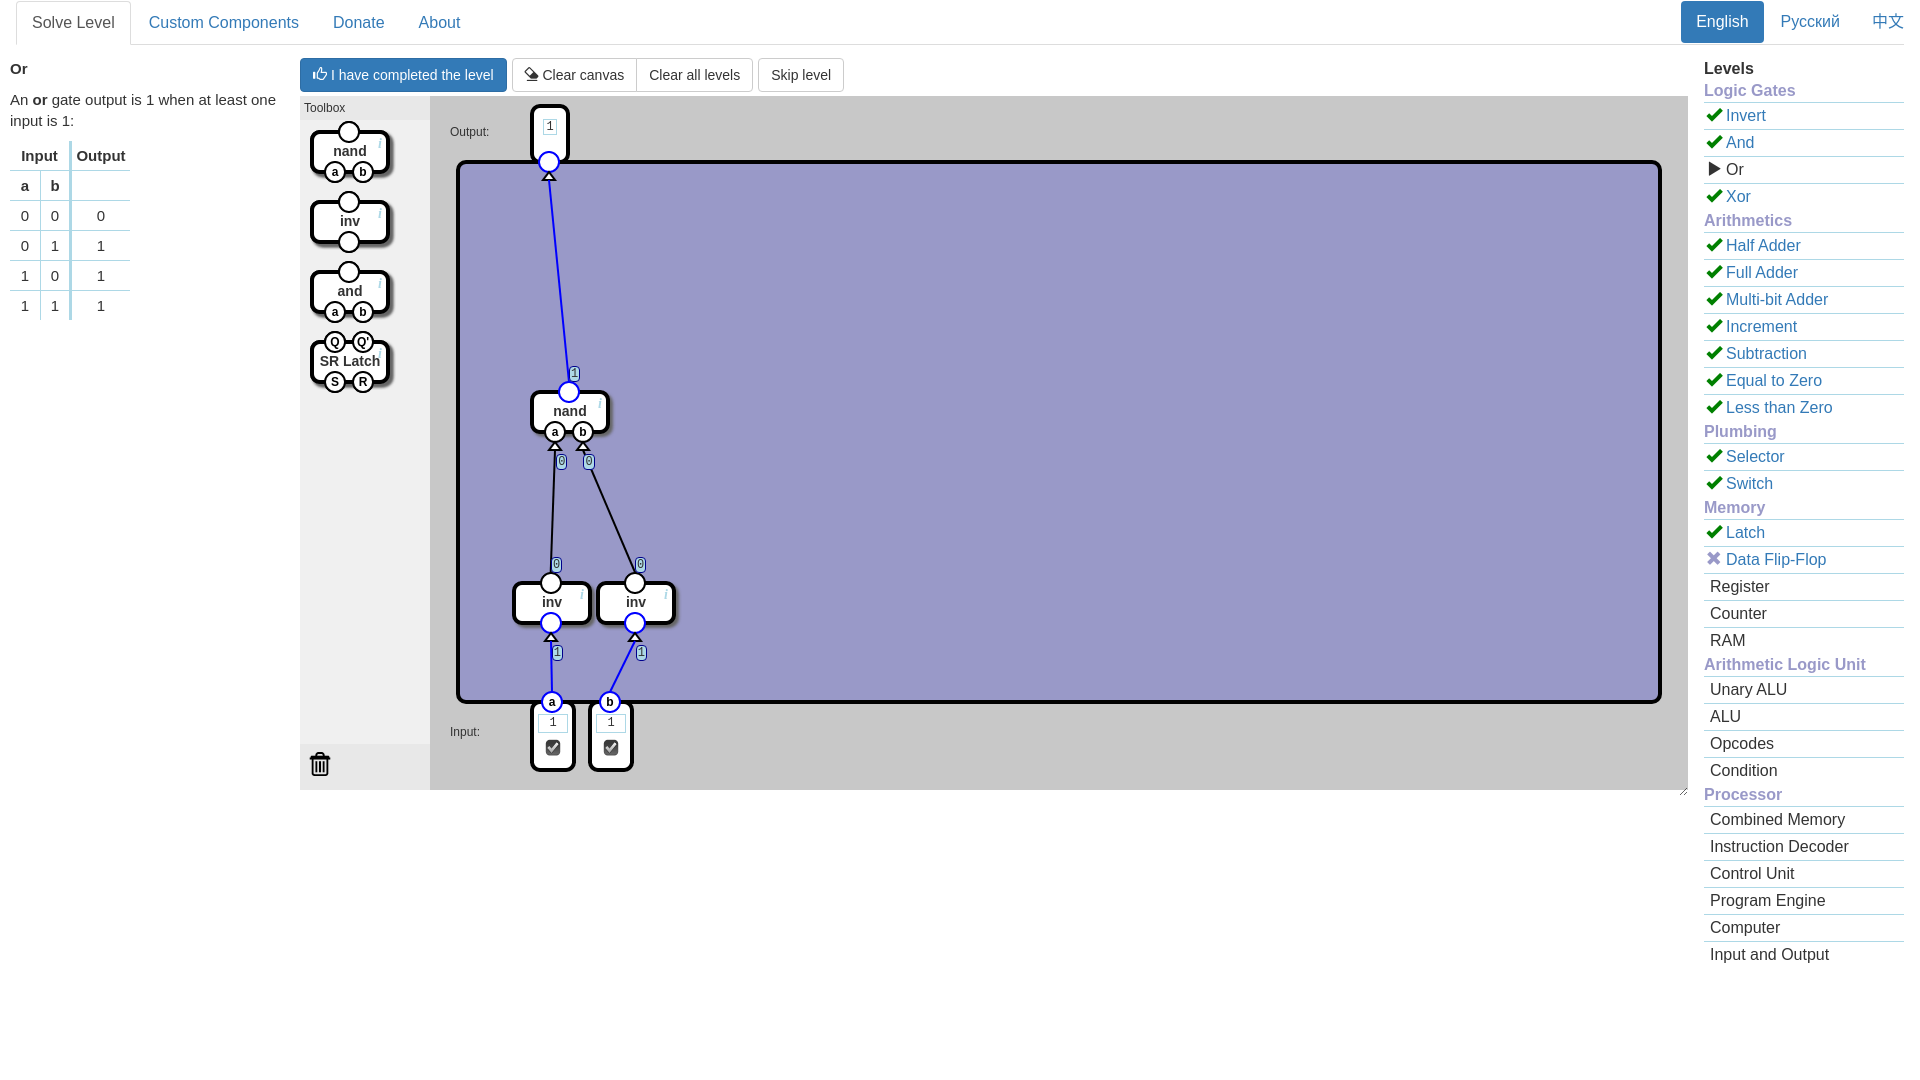Select the and gate in the Toolbox
Viewport: 1920px width, 1080px height.
tap(350, 292)
